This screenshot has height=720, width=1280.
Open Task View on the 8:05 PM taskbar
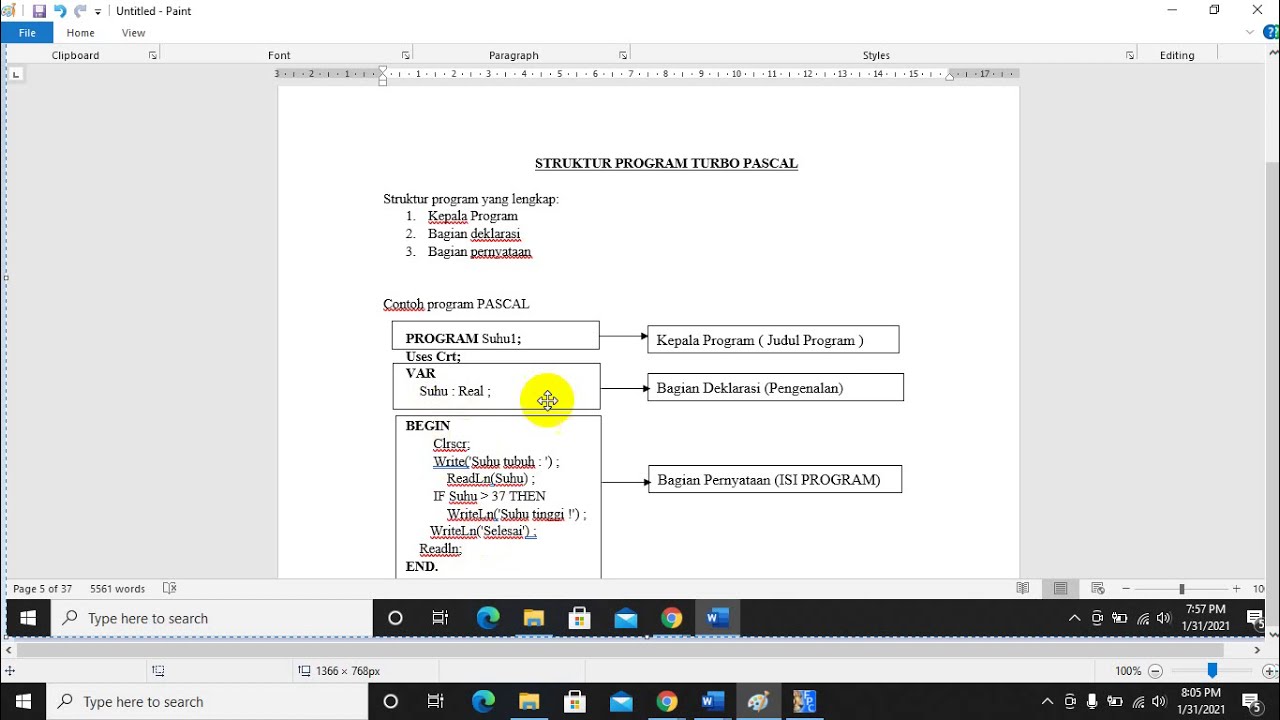(436, 701)
